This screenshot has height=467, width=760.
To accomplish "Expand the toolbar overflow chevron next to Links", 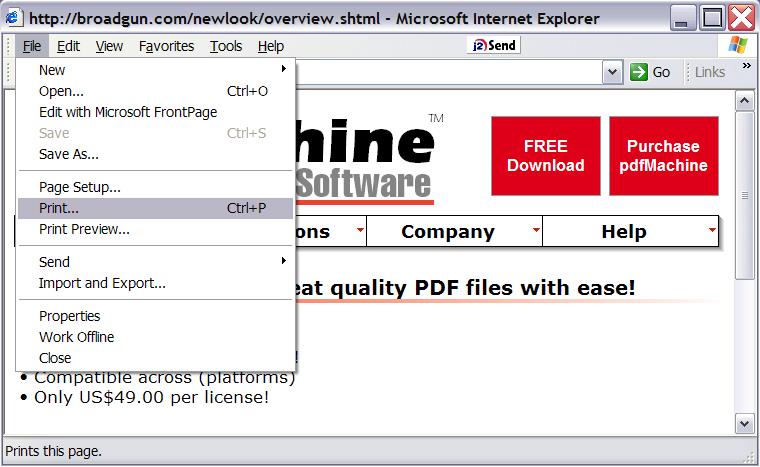I will (x=746, y=65).
